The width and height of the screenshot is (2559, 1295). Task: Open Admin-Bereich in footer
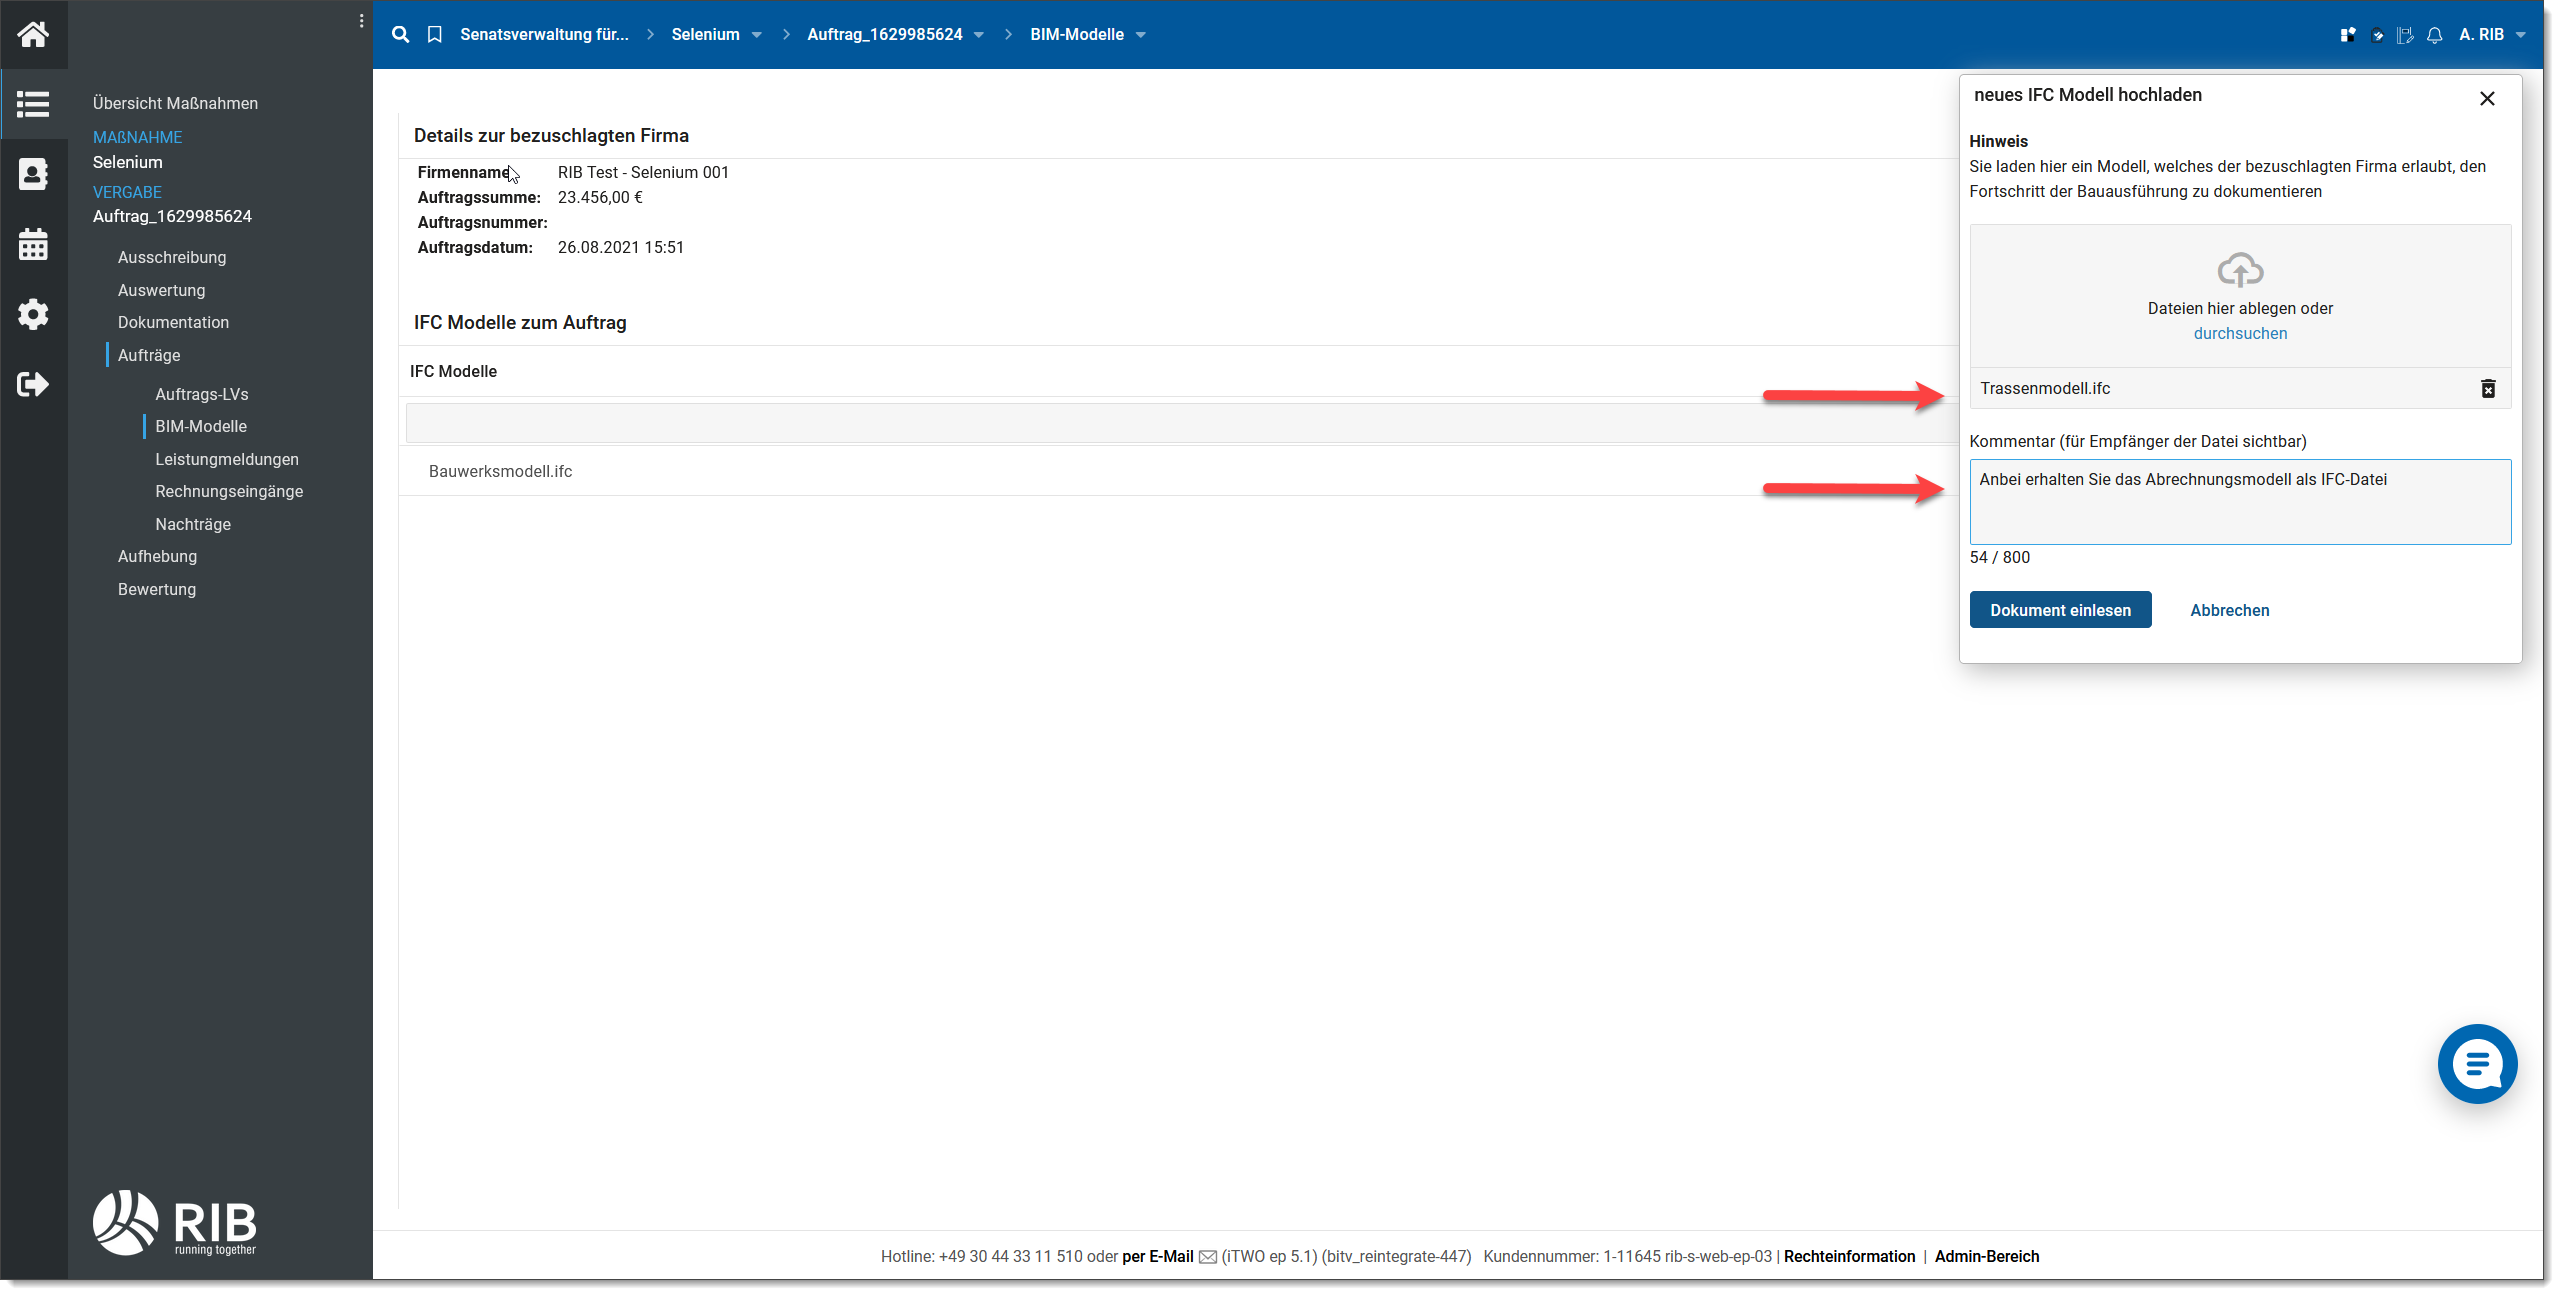tap(1985, 1257)
